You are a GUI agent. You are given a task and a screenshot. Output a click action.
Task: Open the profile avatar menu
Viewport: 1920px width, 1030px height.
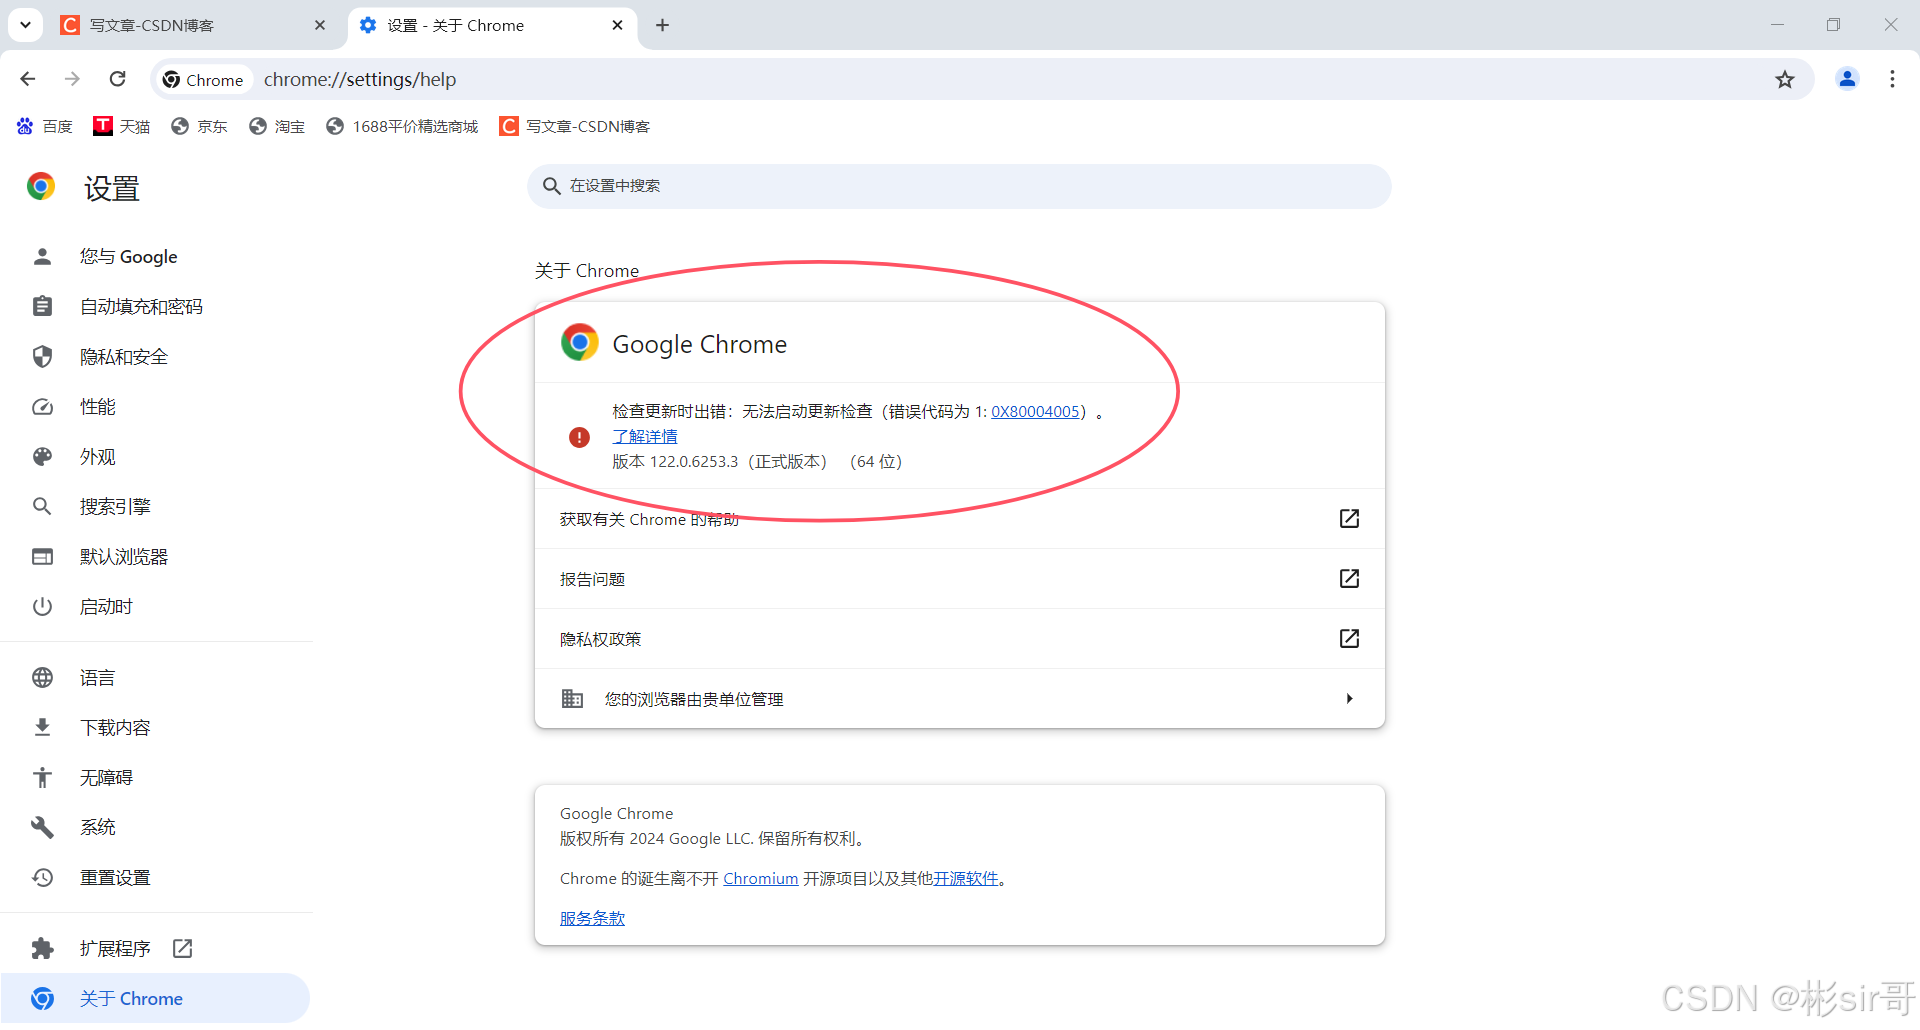1847,79
